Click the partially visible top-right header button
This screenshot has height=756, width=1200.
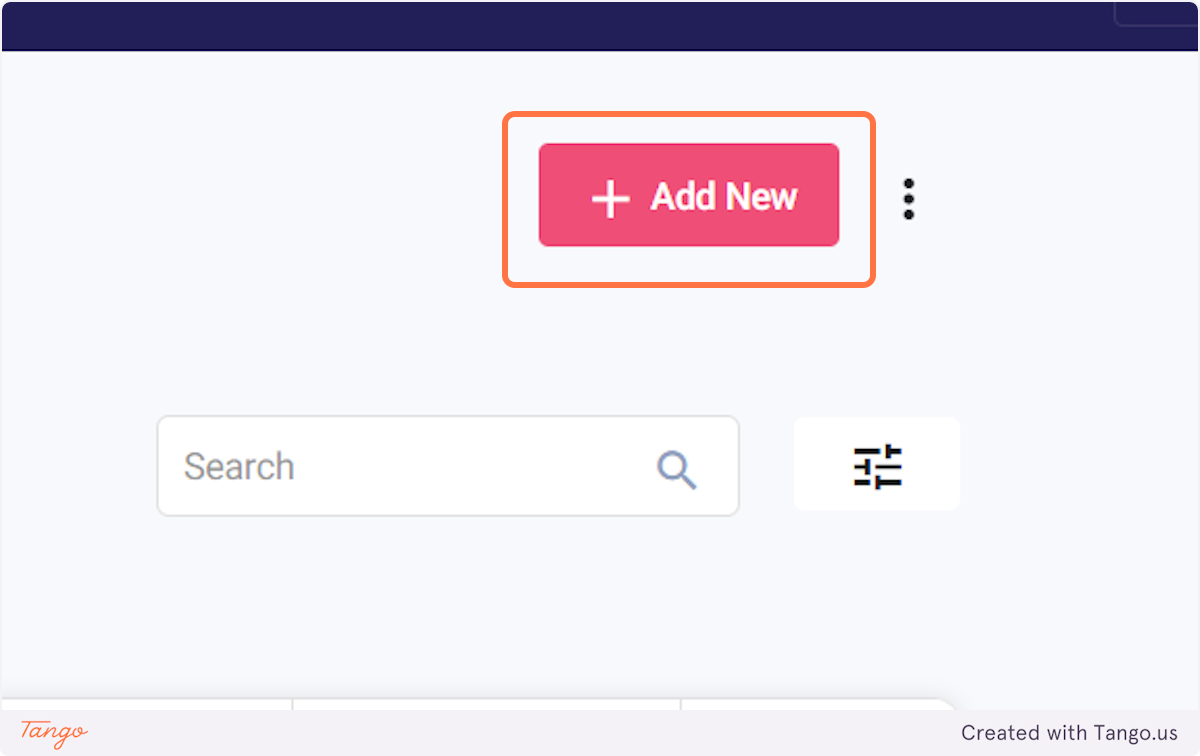pyautogui.click(x=1157, y=14)
